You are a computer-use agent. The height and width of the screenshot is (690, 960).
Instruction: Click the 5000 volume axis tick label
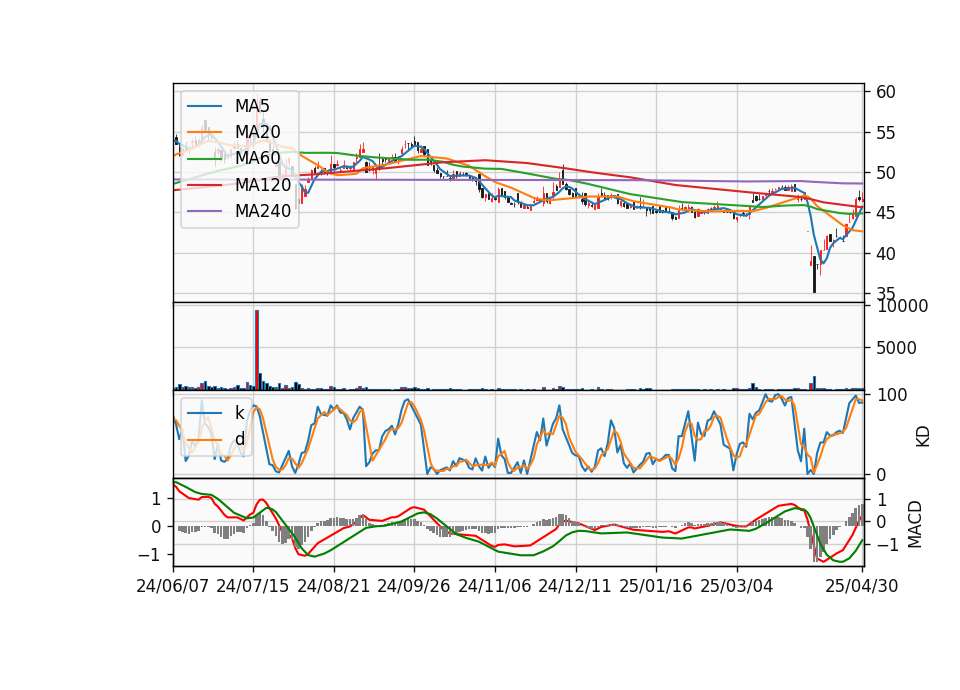click(x=896, y=348)
